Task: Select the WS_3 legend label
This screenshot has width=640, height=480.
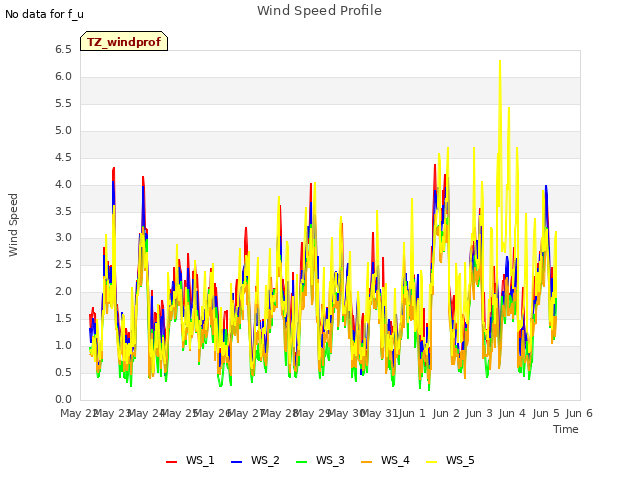Action: (330, 460)
